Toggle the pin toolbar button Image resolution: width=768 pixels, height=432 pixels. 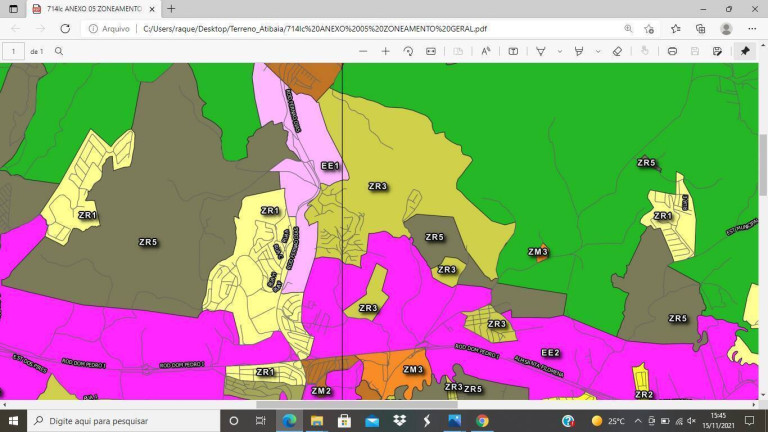pyautogui.click(x=744, y=51)
